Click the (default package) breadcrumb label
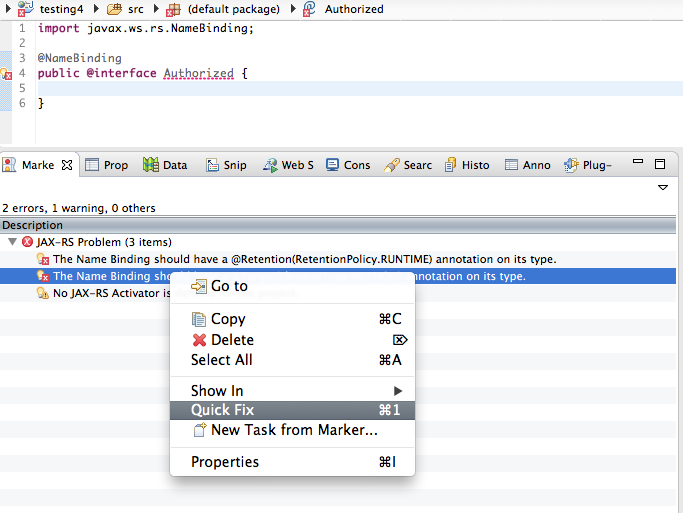The height and width of the screenshot is (513, 683). (234, 9)
